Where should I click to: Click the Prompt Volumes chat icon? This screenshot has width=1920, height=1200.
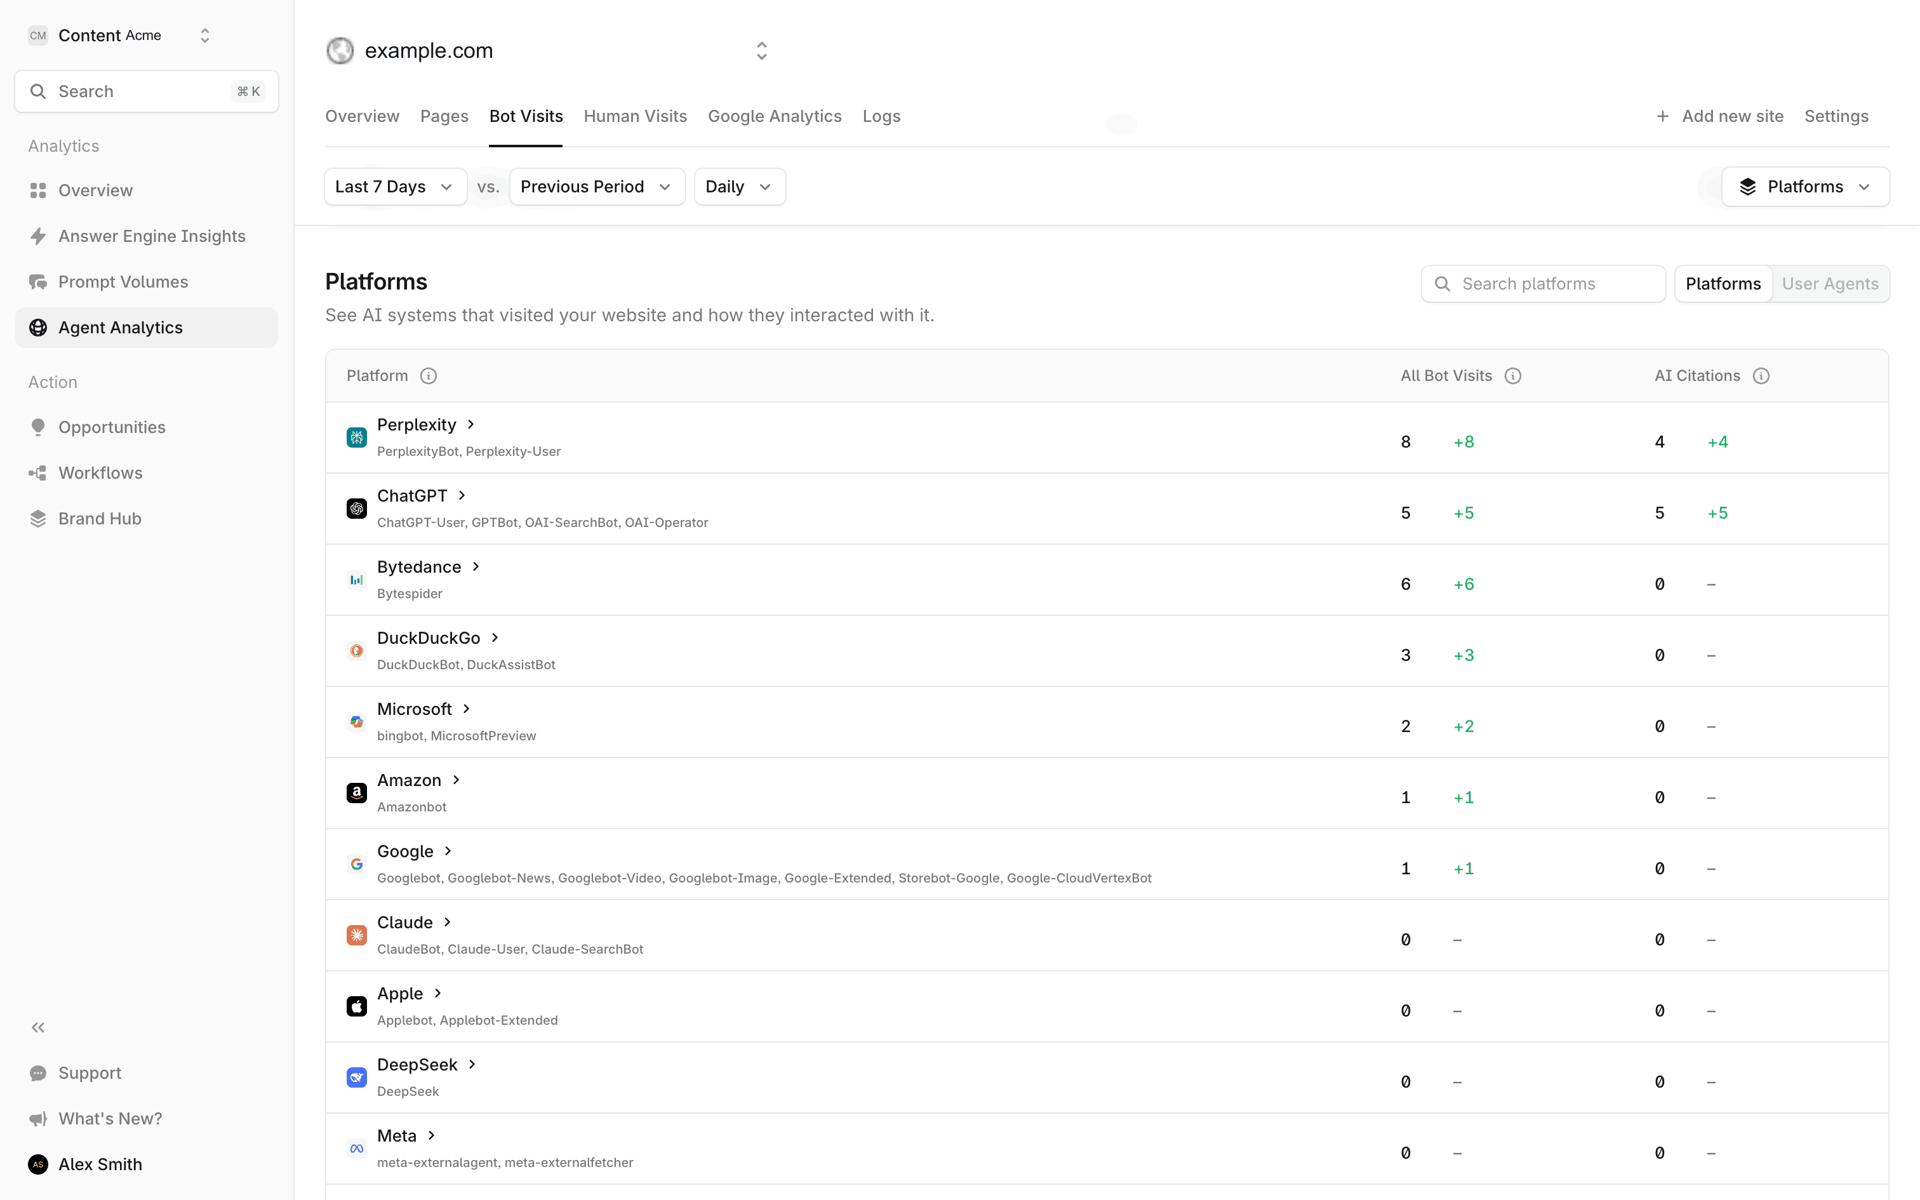point(38,282)
